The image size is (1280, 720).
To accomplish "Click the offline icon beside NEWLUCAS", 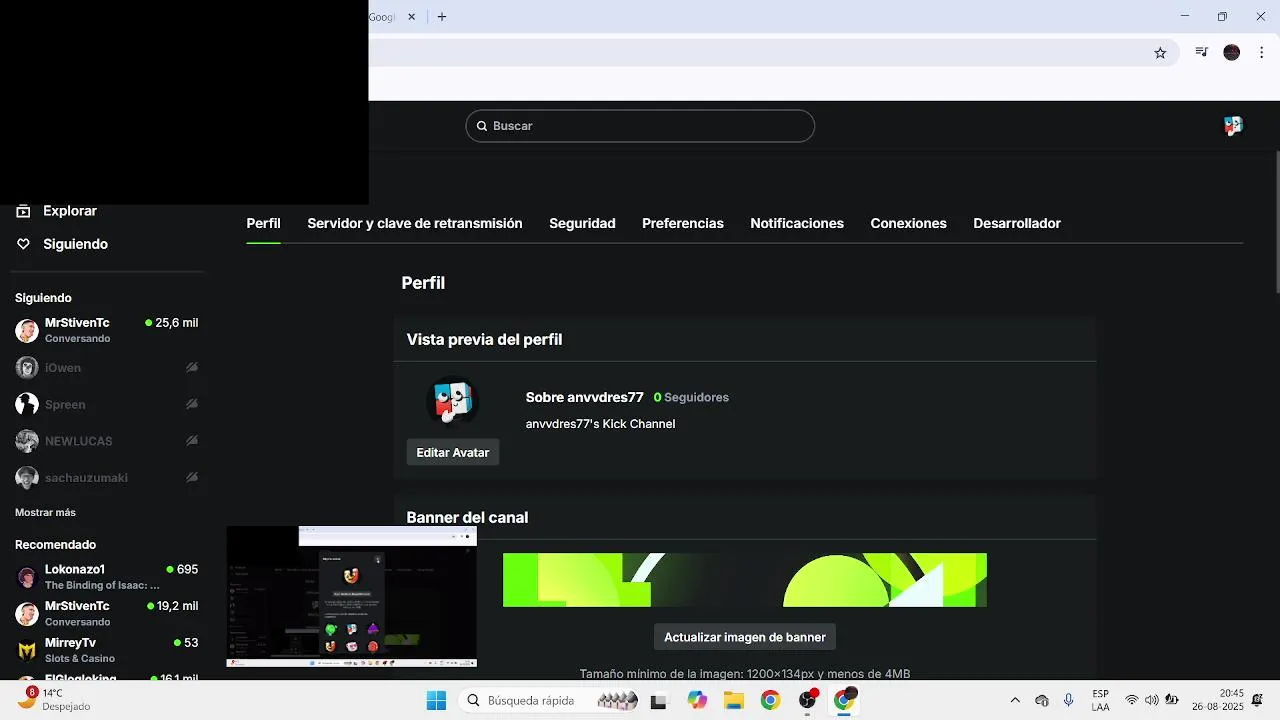I will (192, 441).
